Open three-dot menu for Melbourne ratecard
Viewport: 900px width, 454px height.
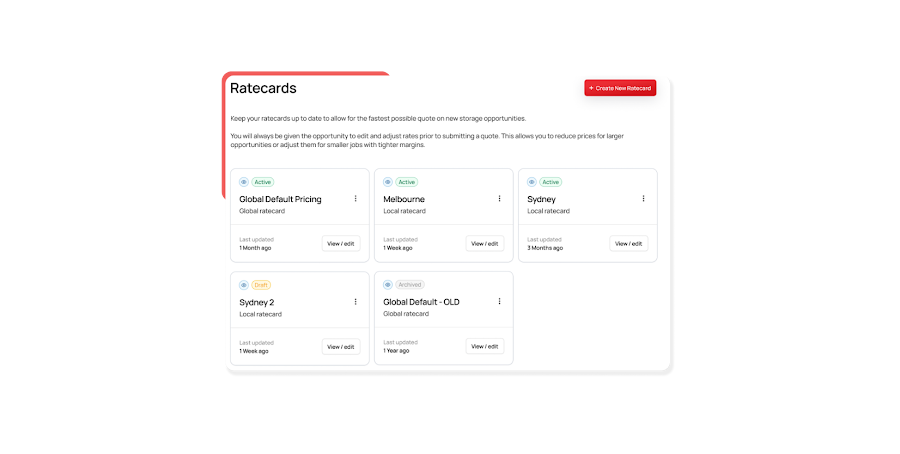pos(499,199)
